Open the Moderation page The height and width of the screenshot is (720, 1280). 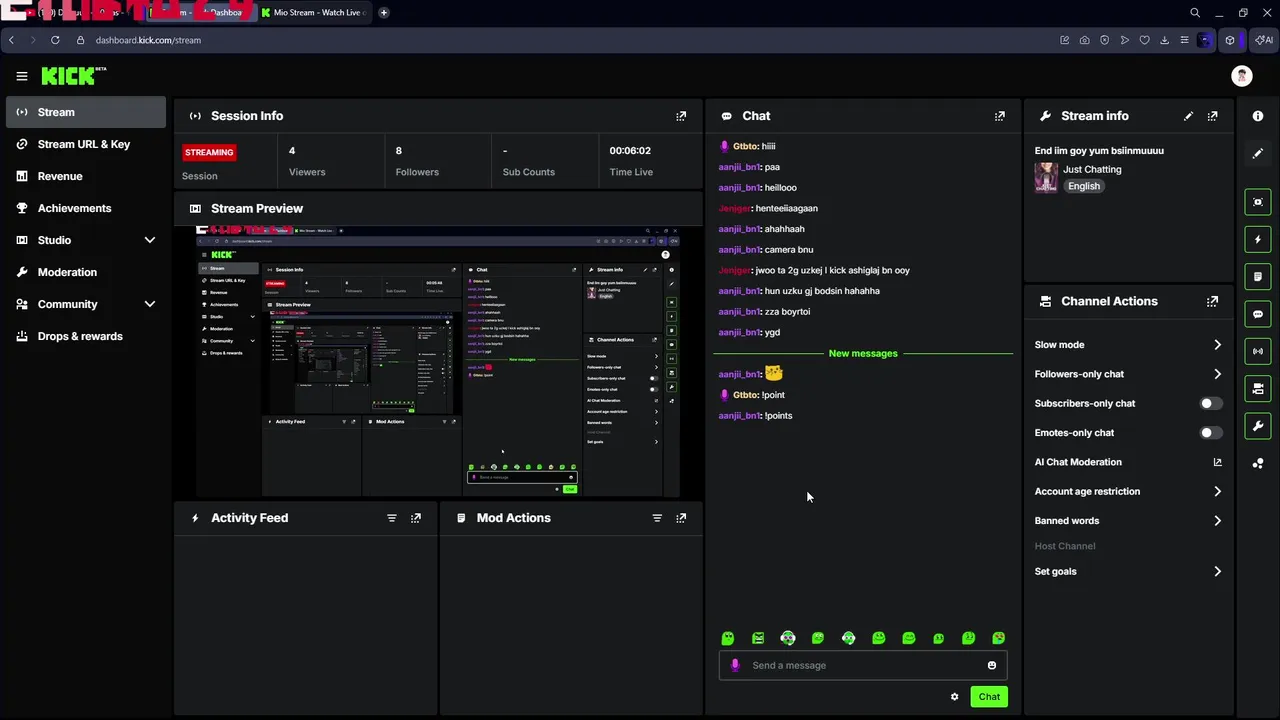point(85,272)
